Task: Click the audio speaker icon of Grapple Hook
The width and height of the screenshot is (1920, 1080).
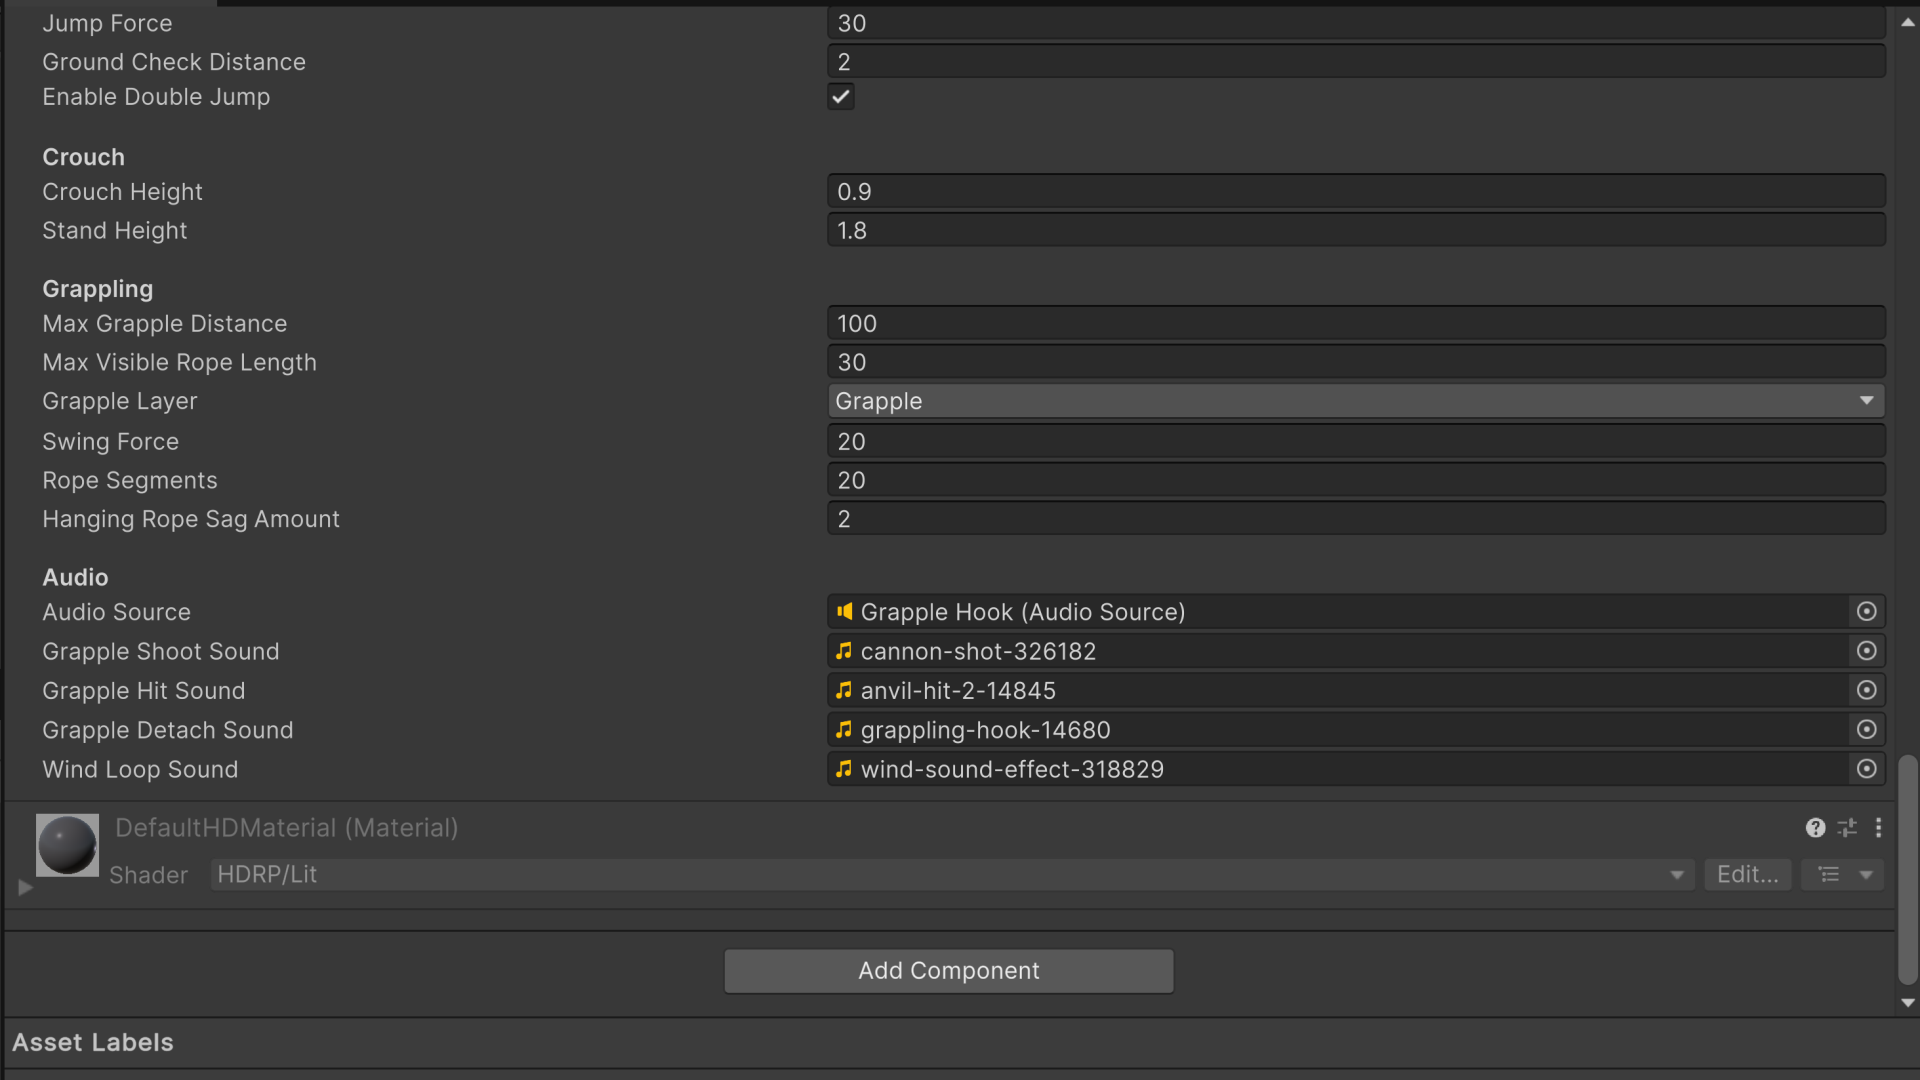Action: tap(845, 612)
